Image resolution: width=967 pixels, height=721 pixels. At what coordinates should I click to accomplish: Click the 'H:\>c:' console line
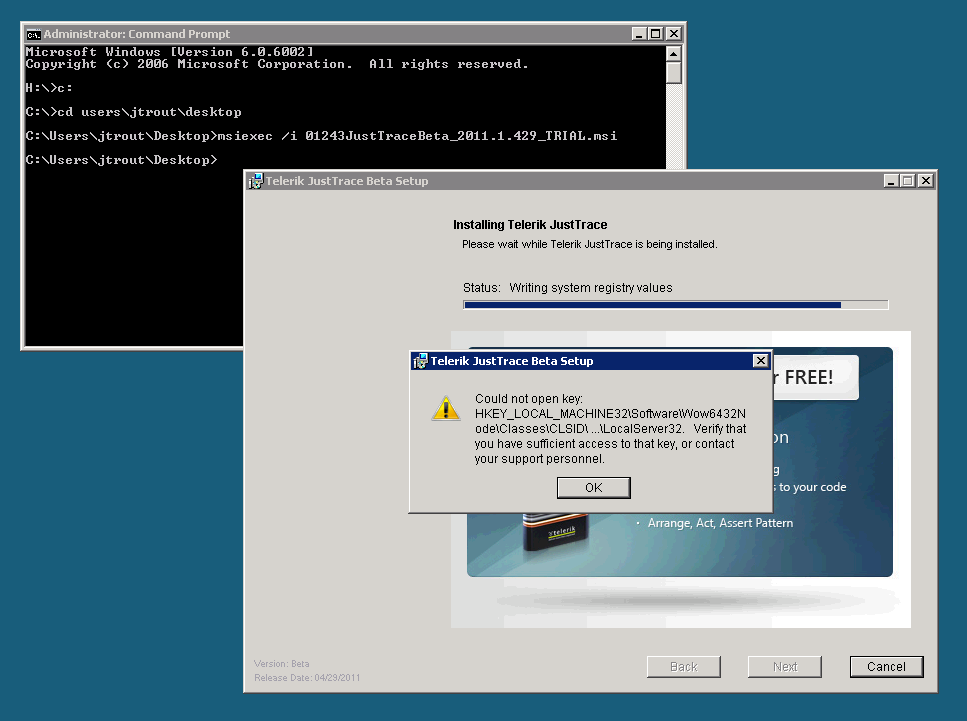tap(49, 88)
